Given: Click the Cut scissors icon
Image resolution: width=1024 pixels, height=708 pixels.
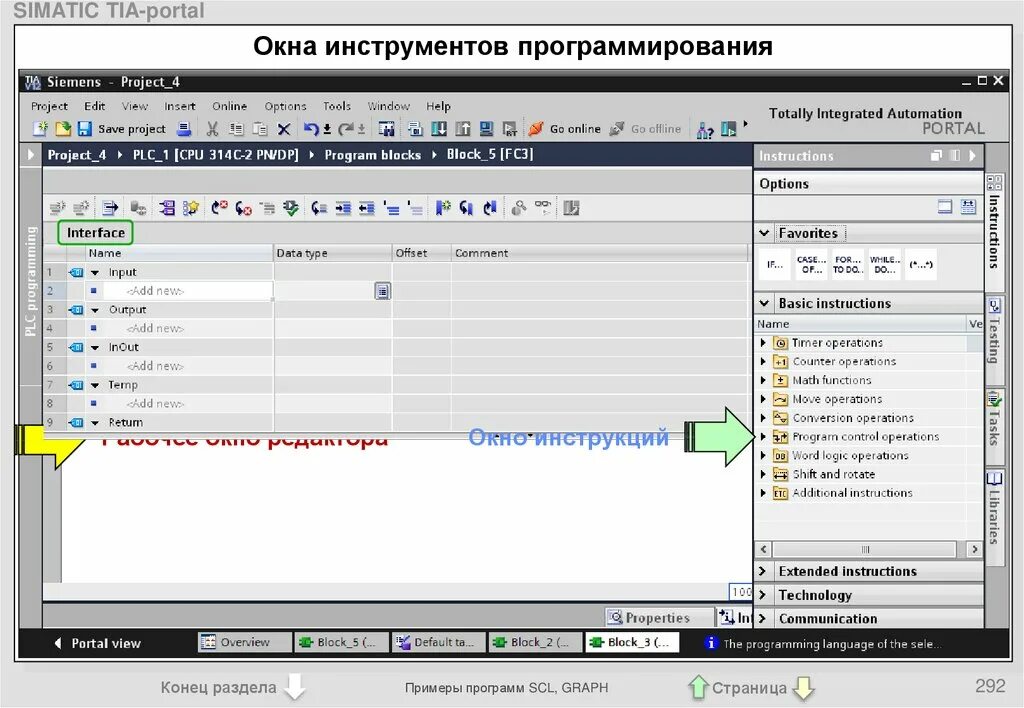Looking at the screenshot, I should pyautogui.click(x=212, y=129).
